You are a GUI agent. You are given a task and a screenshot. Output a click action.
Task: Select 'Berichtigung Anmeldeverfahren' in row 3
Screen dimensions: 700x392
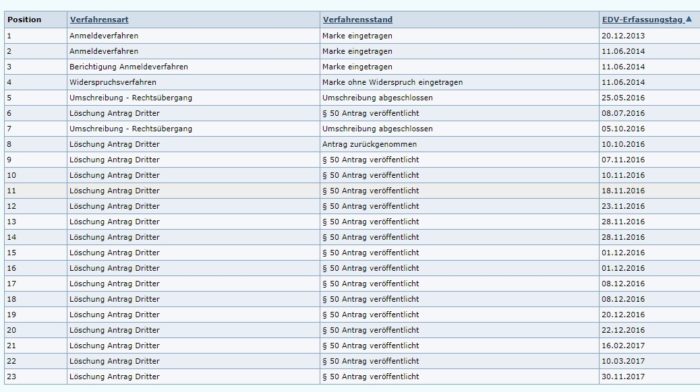pos(129,67)
